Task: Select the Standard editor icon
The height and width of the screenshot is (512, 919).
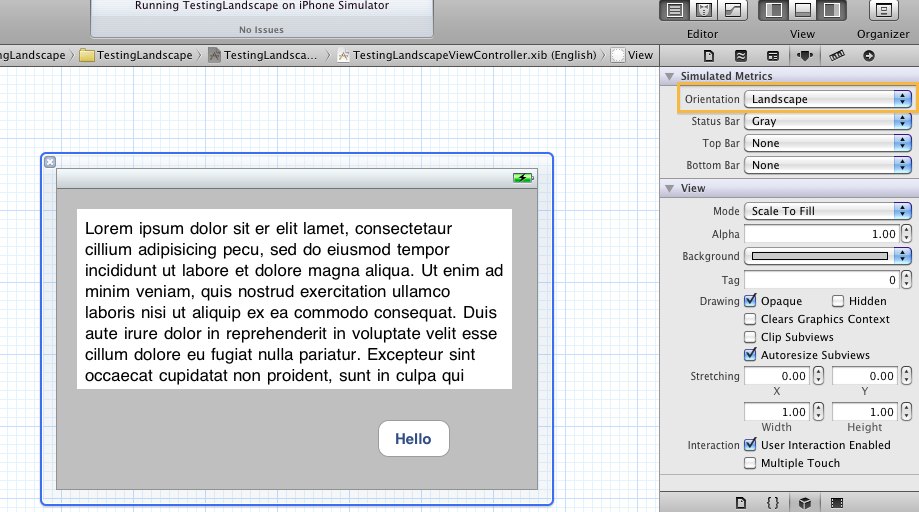Action: (x=675, y=10)
